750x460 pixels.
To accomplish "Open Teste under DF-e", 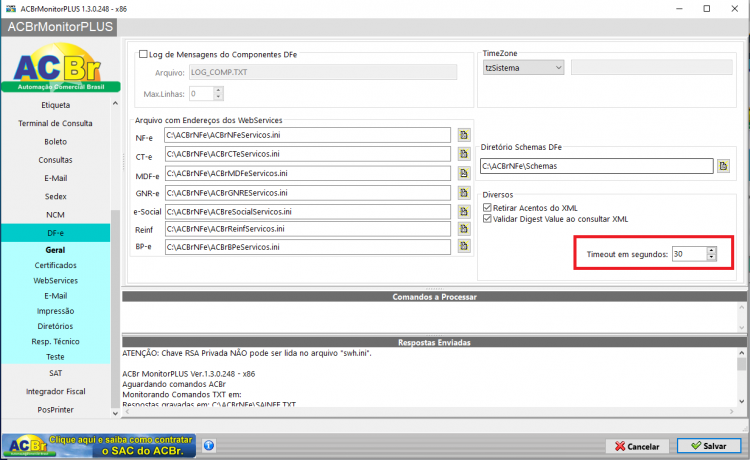I will click(x=55, y=357).
